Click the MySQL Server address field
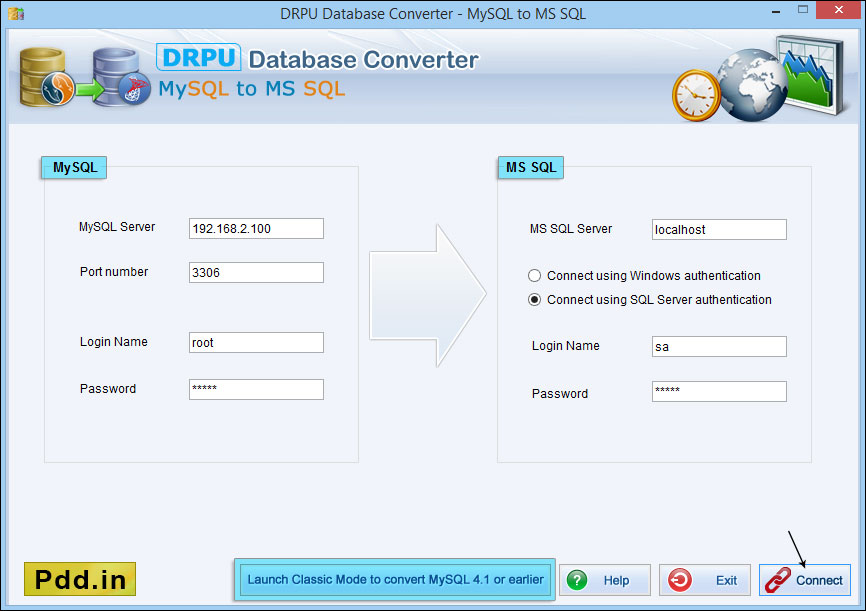Screen dimensions: 866x611 point(256,228)
